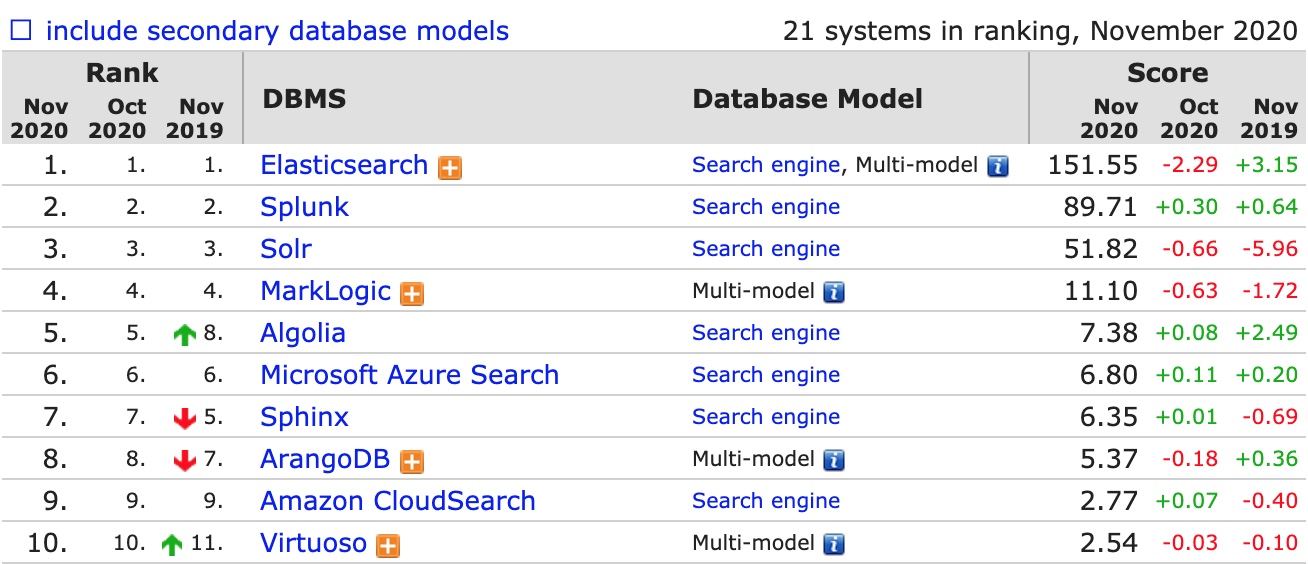Open the include secondary database models link
1308x564 pixels.
coord(277,31)
